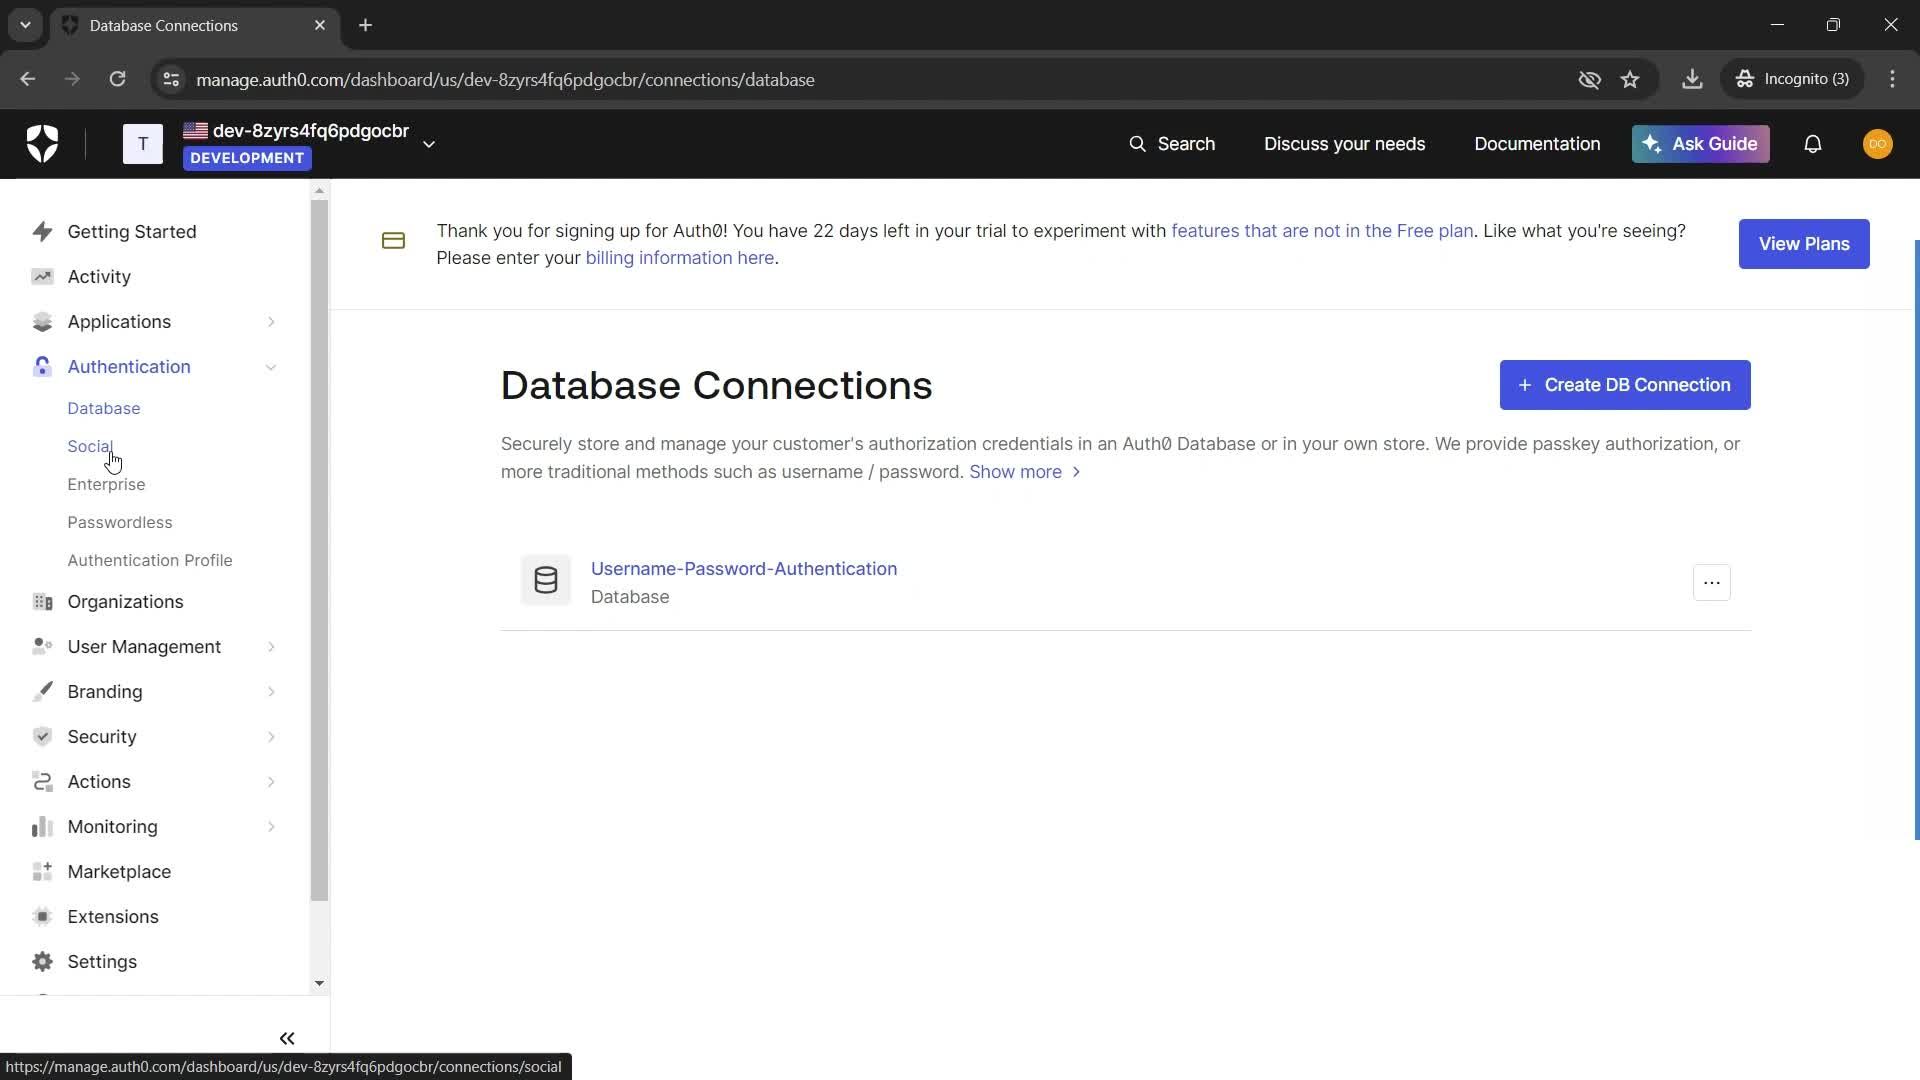
Task: Open Chrome's three-dot menu
Action: pyautogui.click(x=1892, y=79)
